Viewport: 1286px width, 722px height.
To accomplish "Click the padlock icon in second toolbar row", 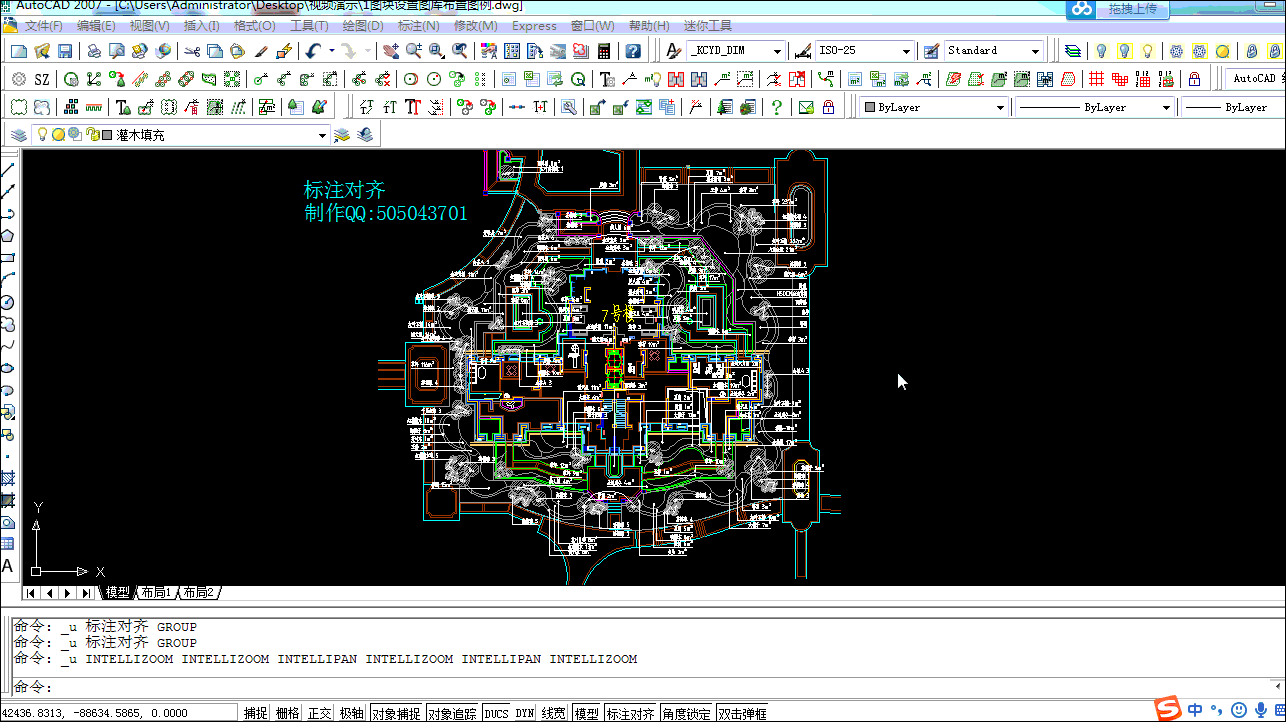I will 1194,79.
